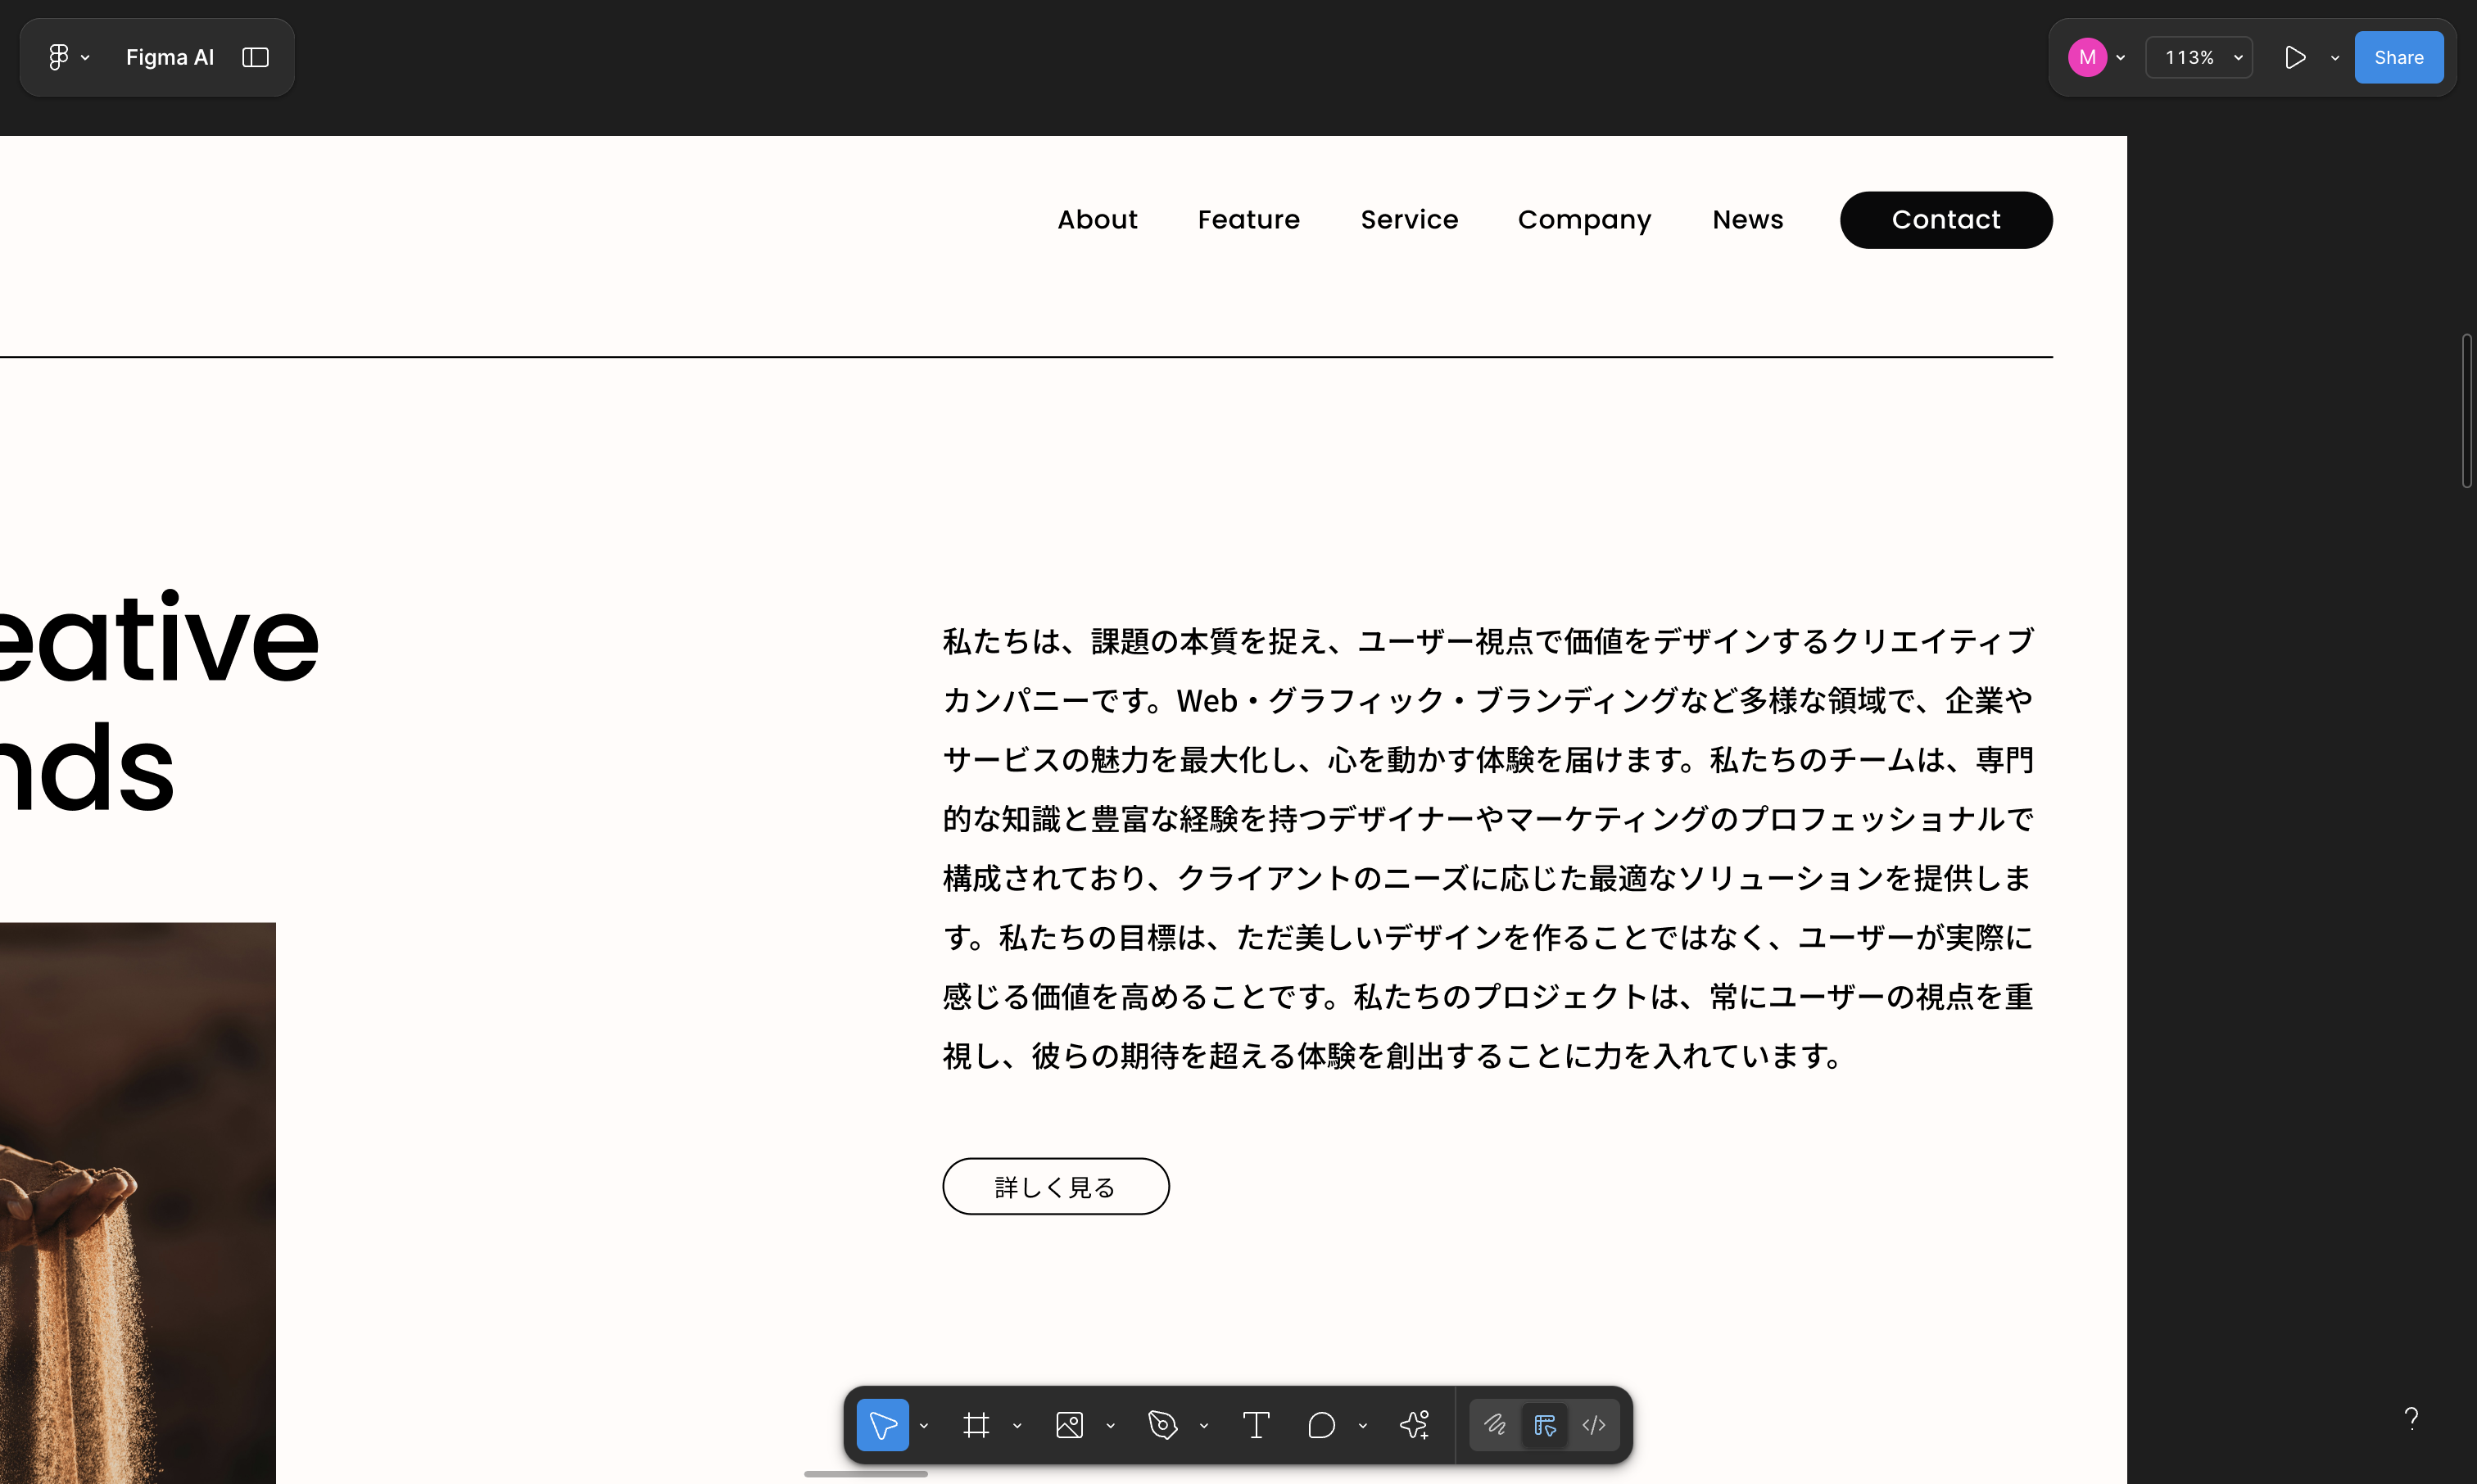Switch to Draw mode
2477x1484 pixels.
coord(1494,1424)
